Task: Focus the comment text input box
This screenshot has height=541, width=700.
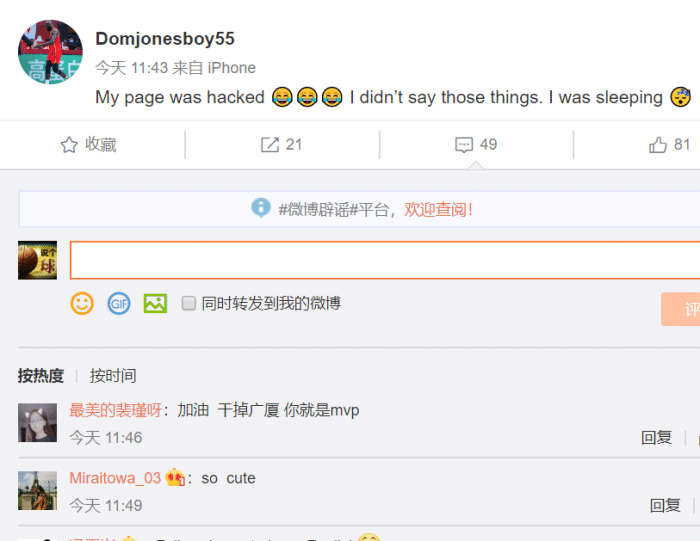Action: pyautogui.click(x=385, y=260)
